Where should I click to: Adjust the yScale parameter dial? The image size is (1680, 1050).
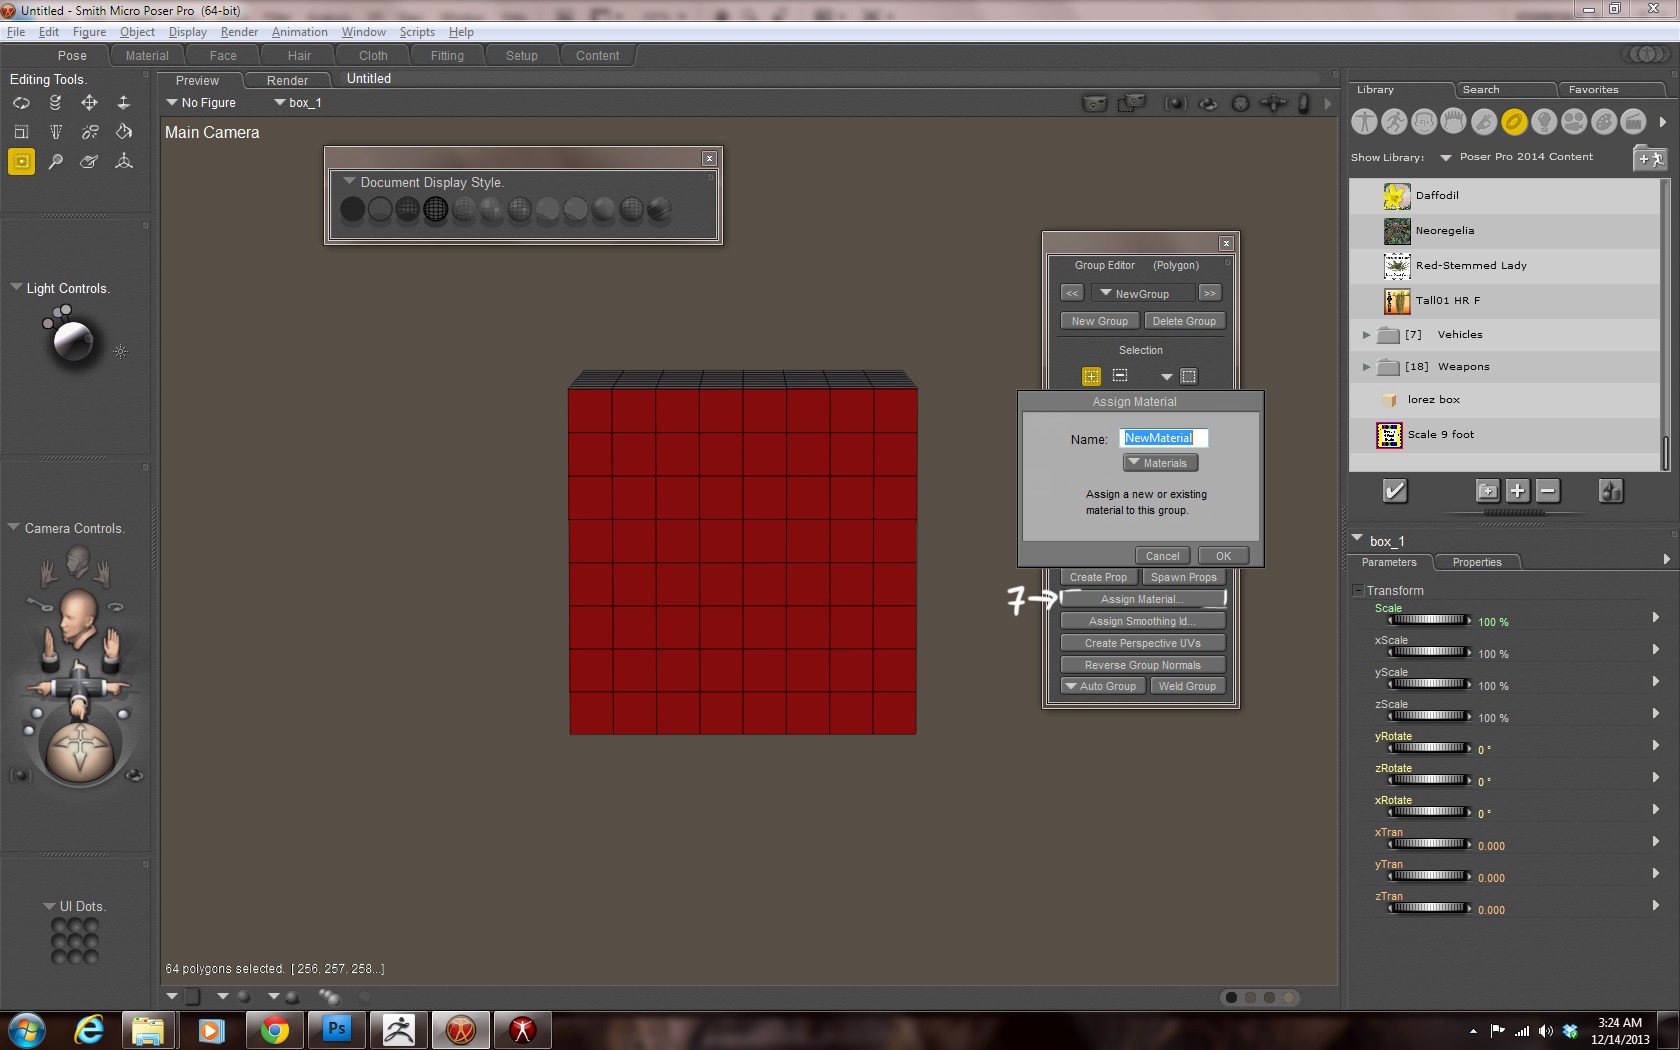point(1429,684)
